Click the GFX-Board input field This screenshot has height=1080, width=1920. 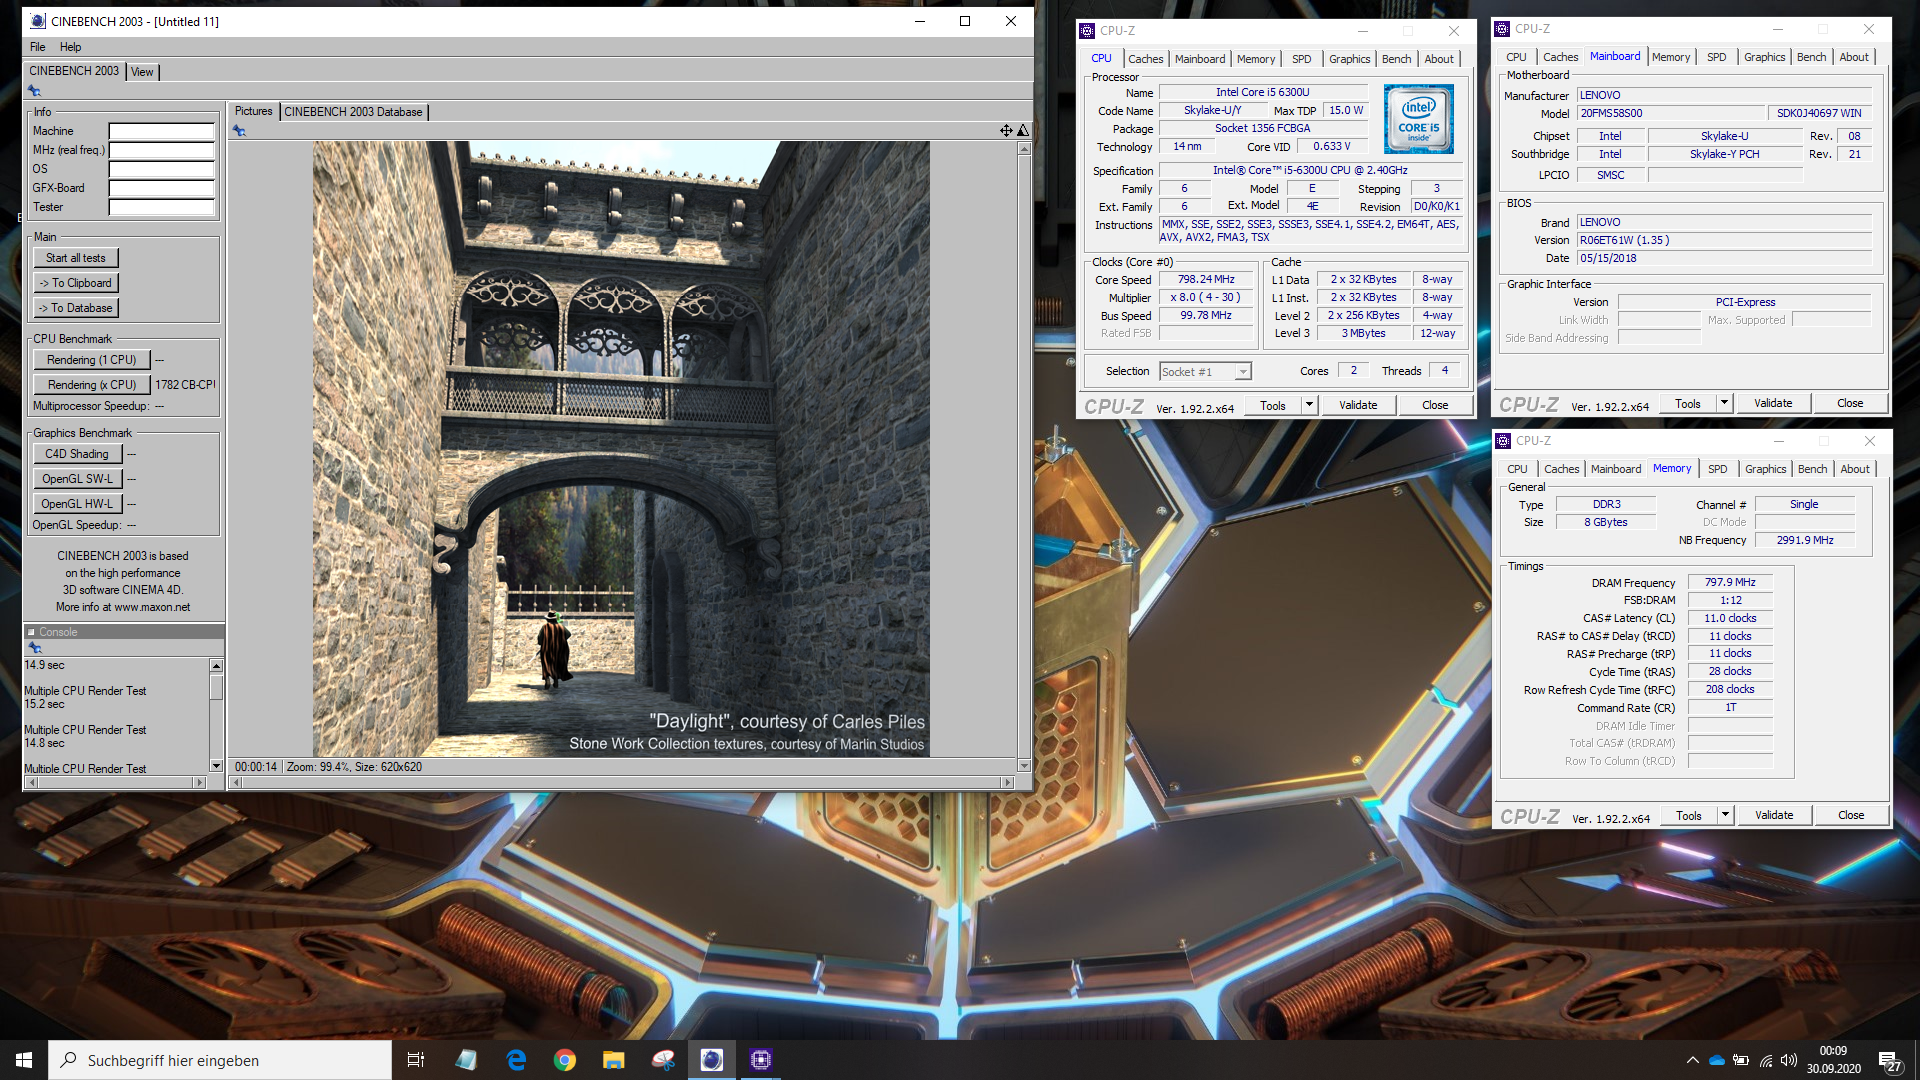pyautogui.click(x=162, y=188)
